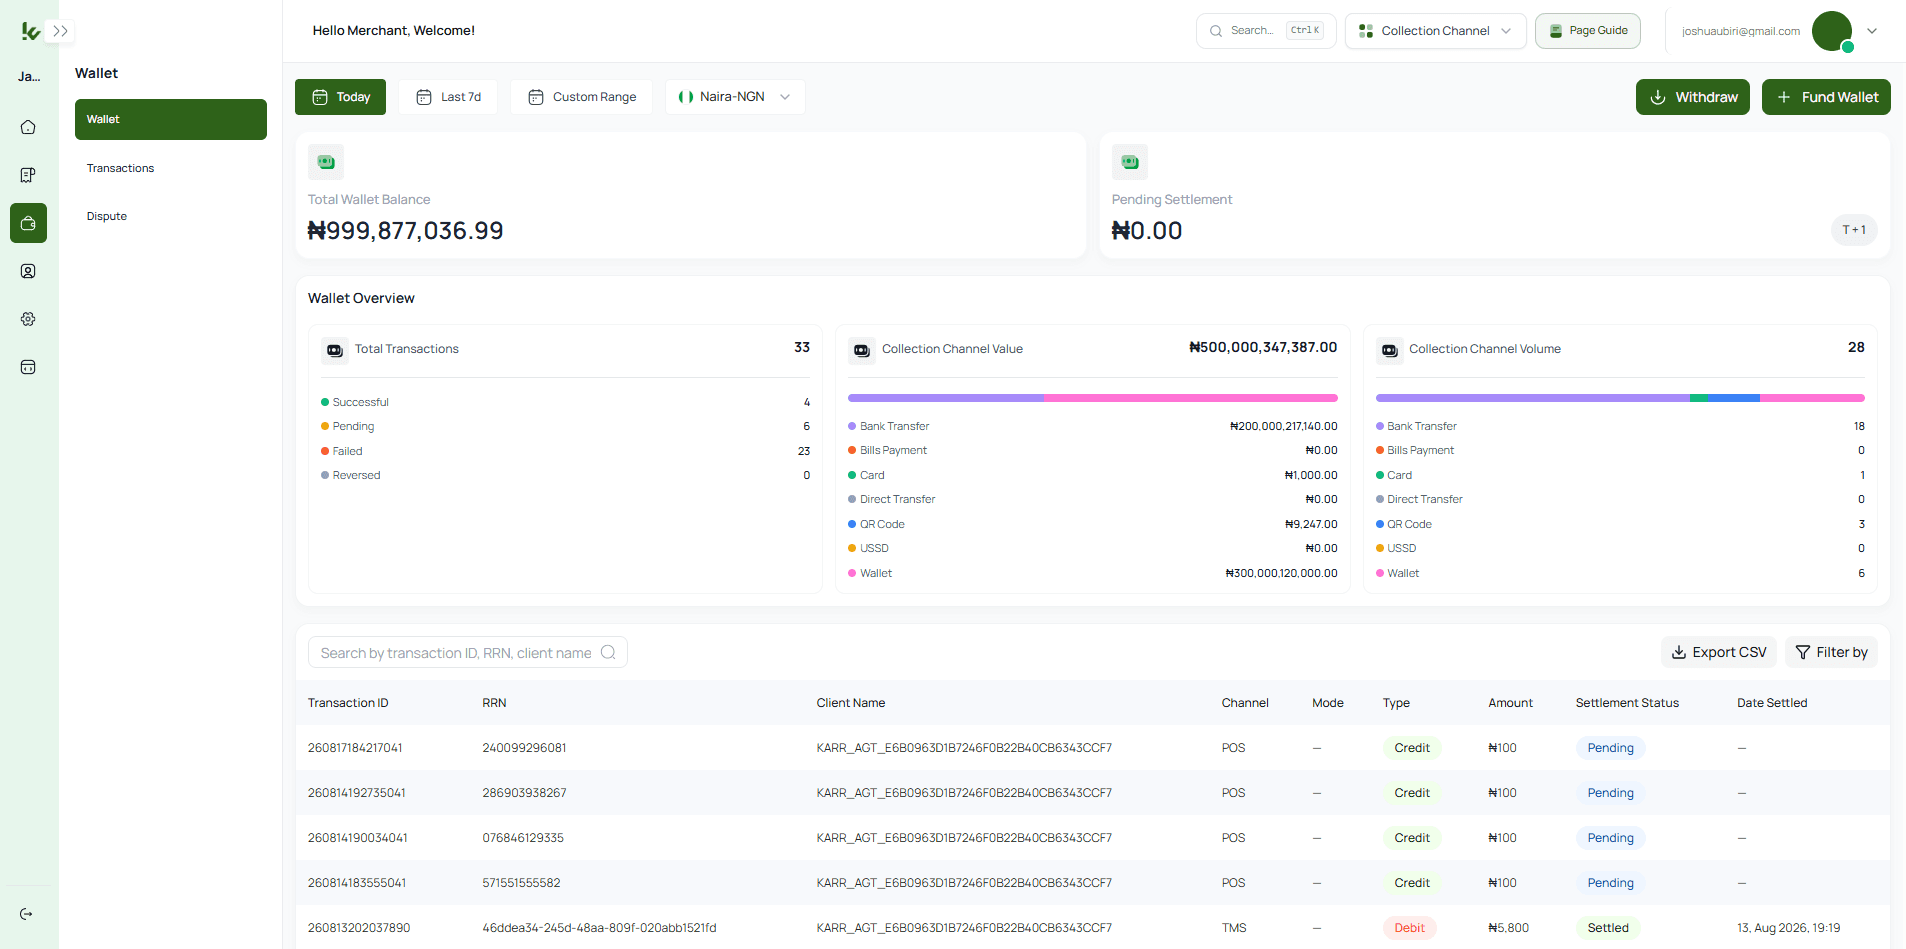
Task: Click the Debit badge in the TMS row
Action: (1410, 928)
